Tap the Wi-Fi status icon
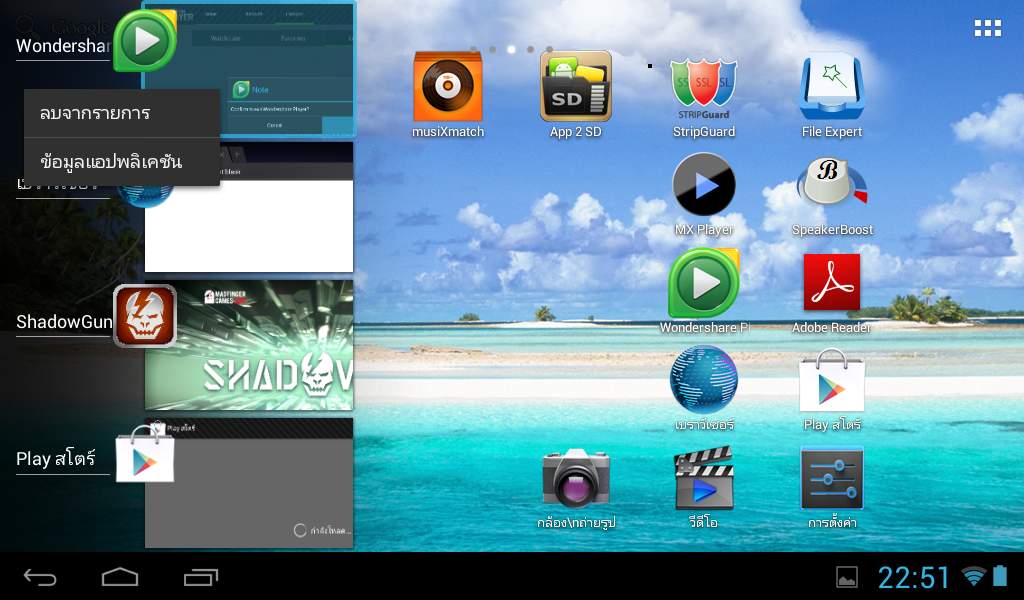 [x=974, y=576]
